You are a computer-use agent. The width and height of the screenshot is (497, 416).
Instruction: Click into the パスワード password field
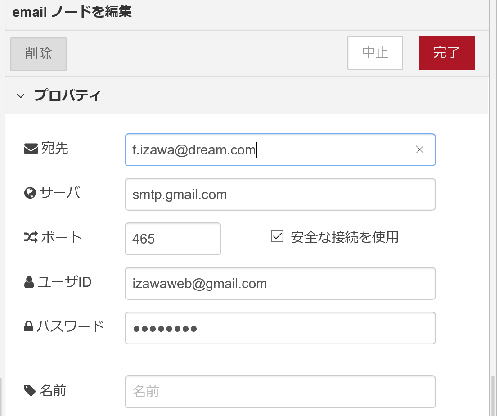[x=280, y=328]
